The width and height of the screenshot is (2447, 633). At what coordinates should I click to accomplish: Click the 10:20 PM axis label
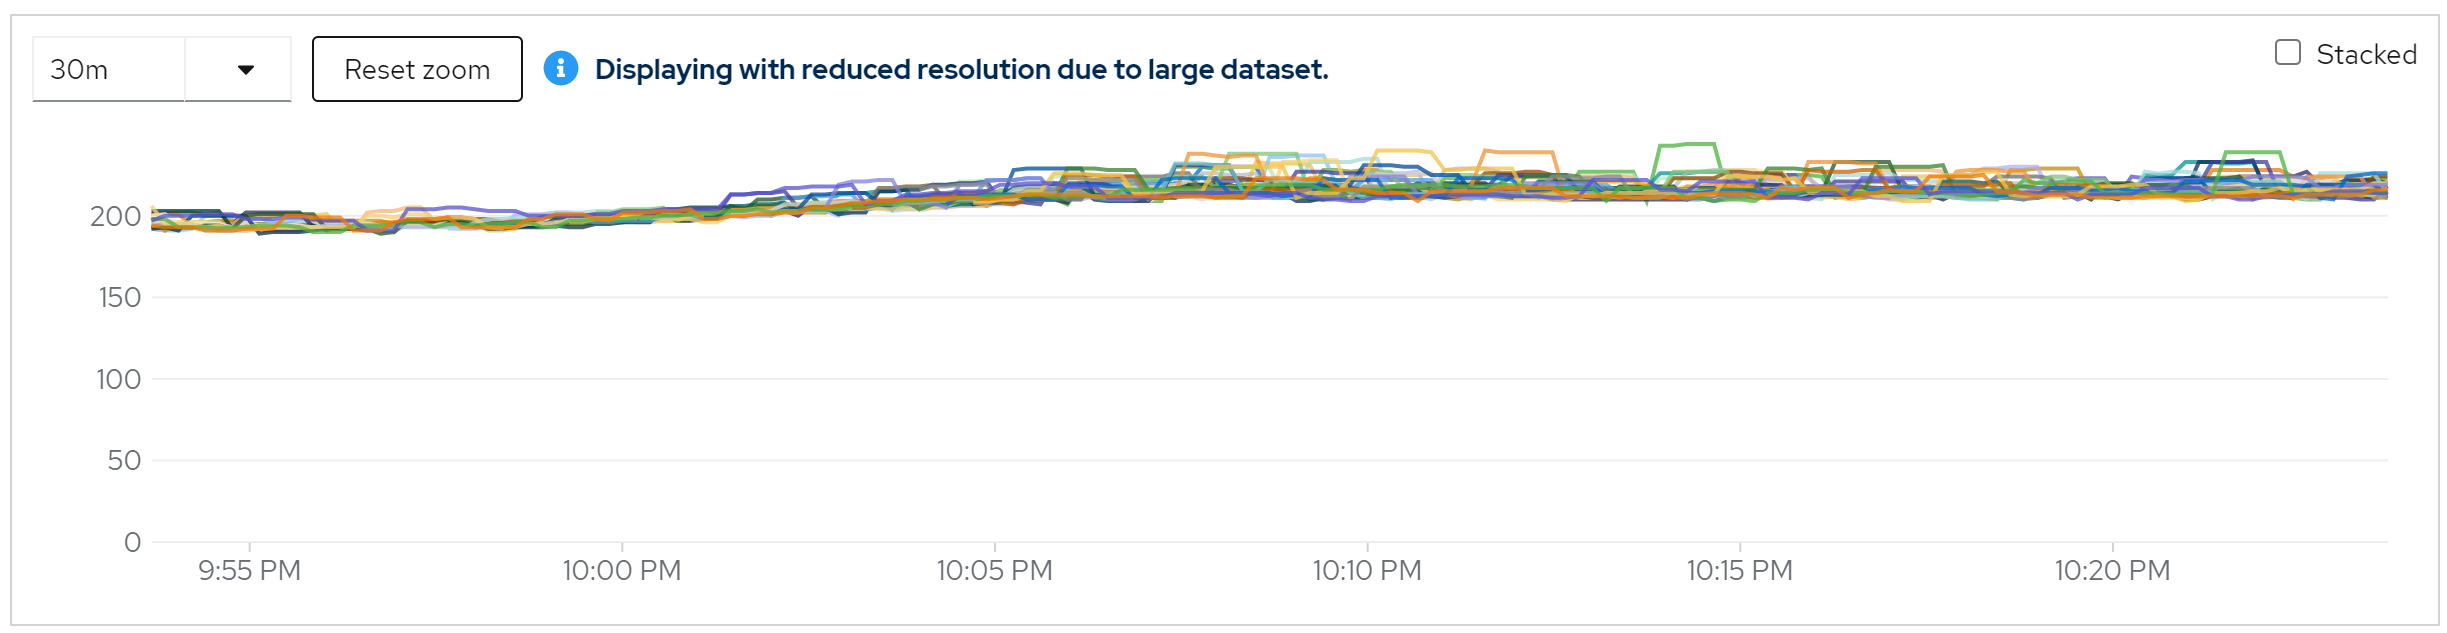(x=2112, y=570)
